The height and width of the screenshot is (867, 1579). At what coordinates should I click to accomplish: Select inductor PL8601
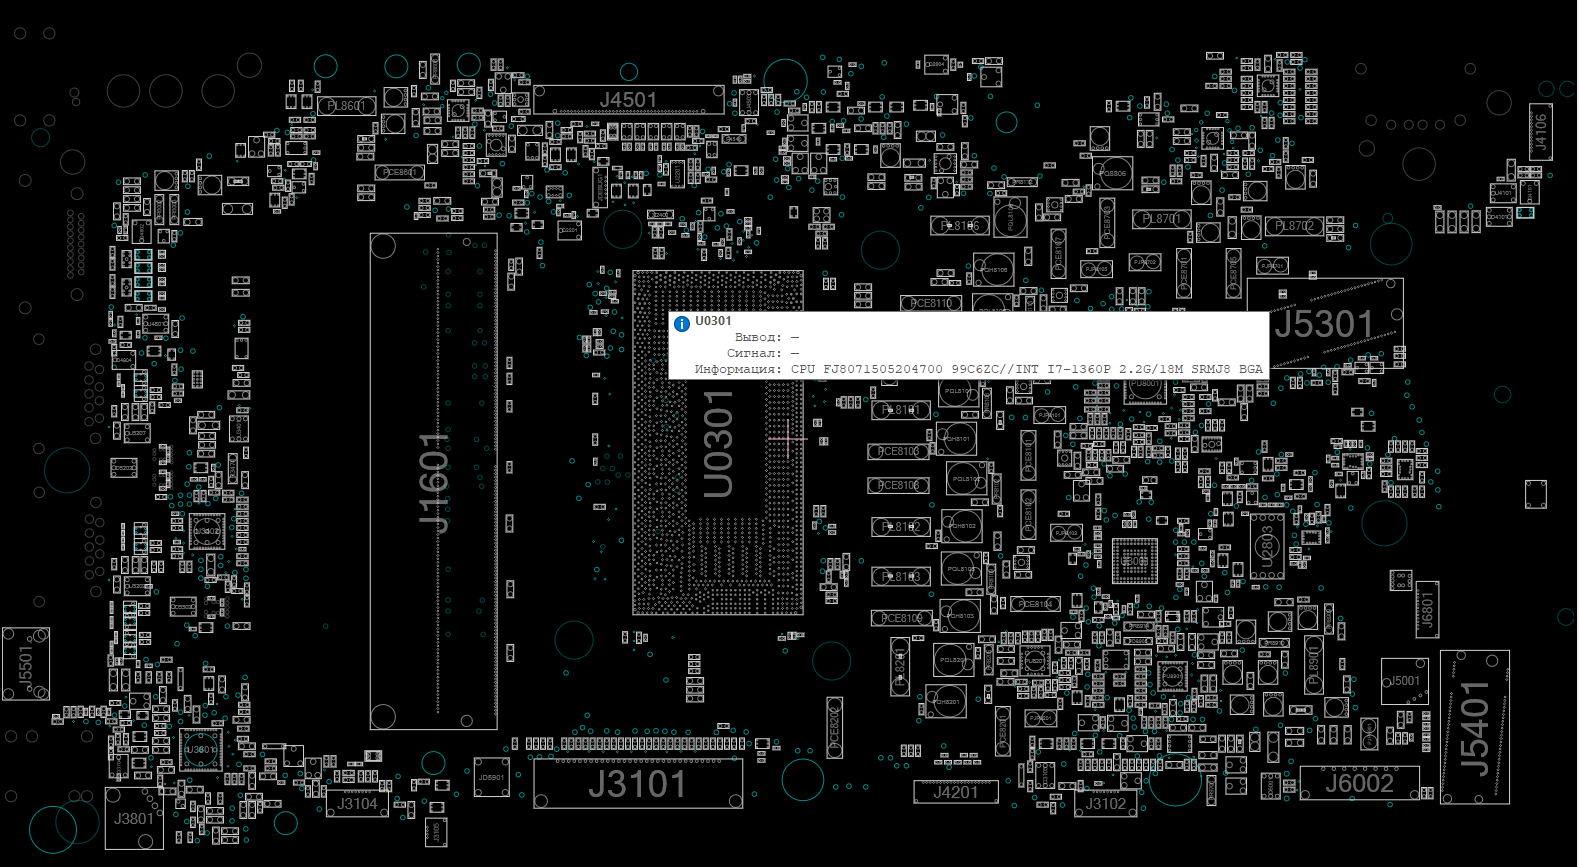[x=347, y=105]
